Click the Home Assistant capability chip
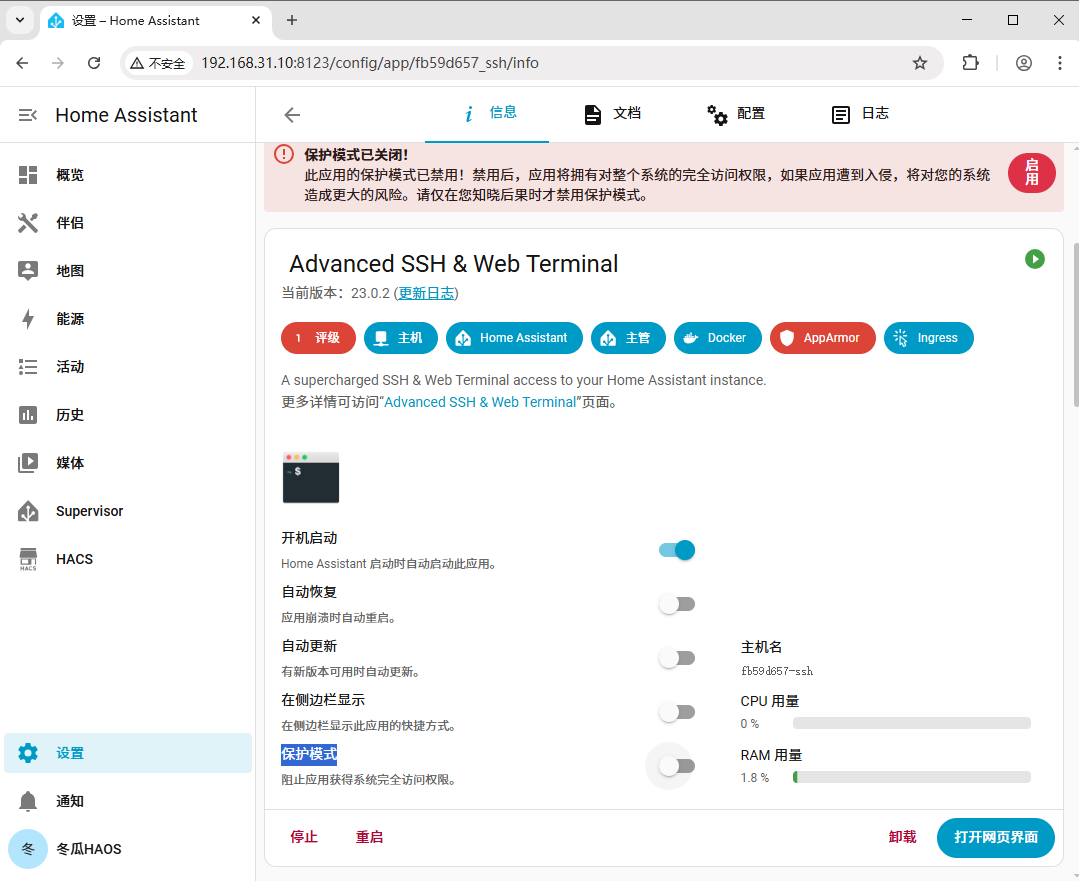The height and width of the screenshot is (881, 1079). [514, 338]
